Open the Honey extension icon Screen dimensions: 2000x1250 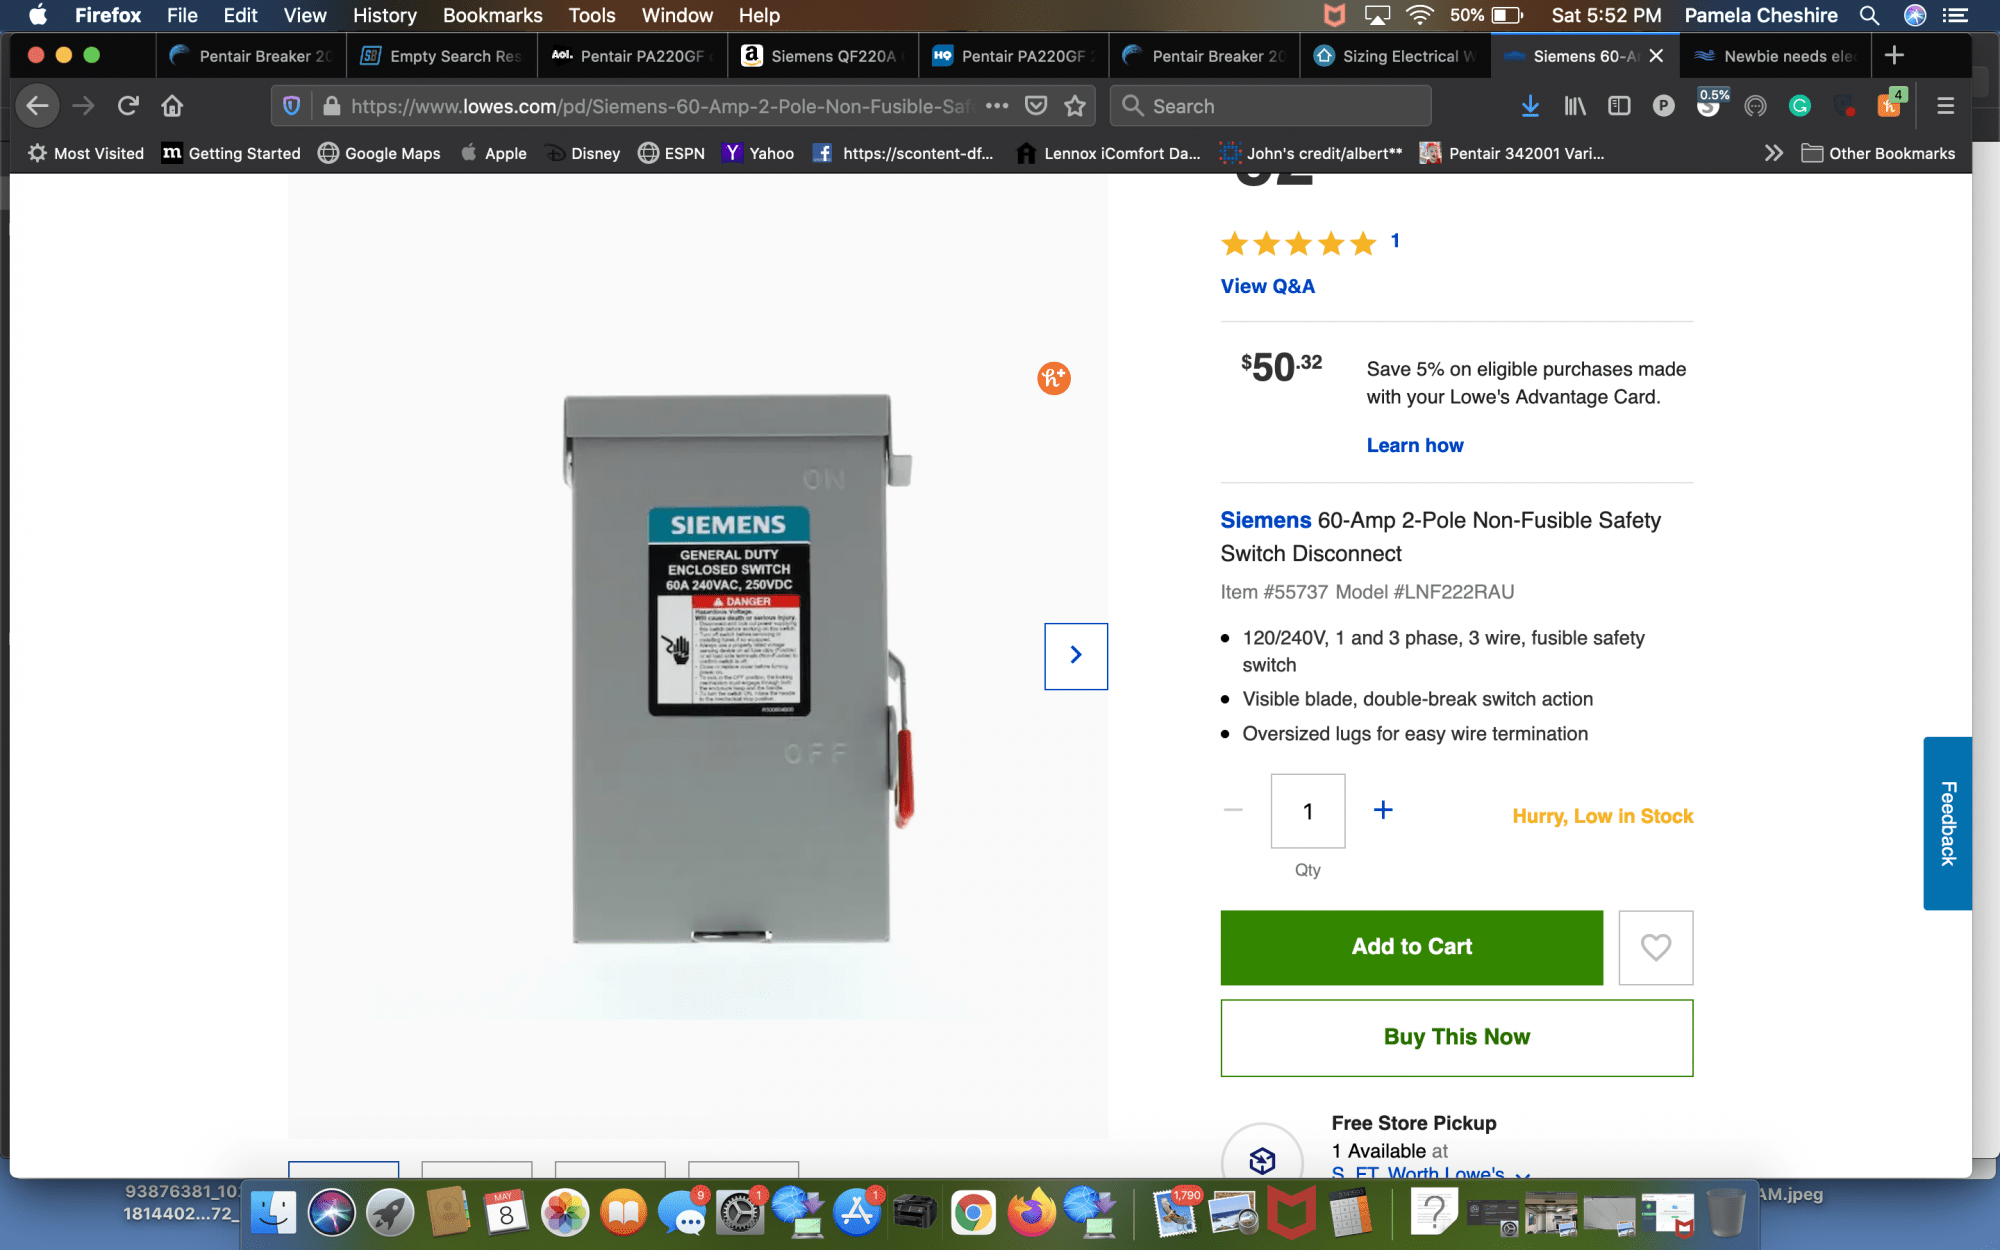1889,105
